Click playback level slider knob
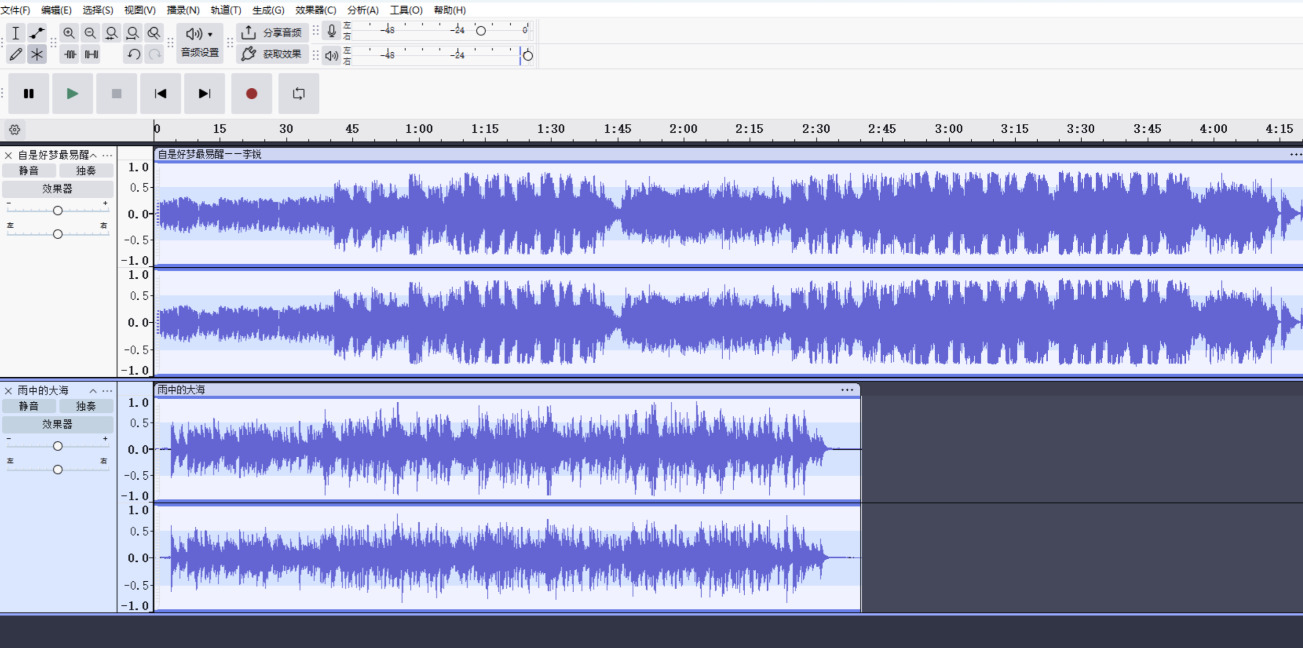The height and width of the screenshot is (648, 1303). click(528, 55)
